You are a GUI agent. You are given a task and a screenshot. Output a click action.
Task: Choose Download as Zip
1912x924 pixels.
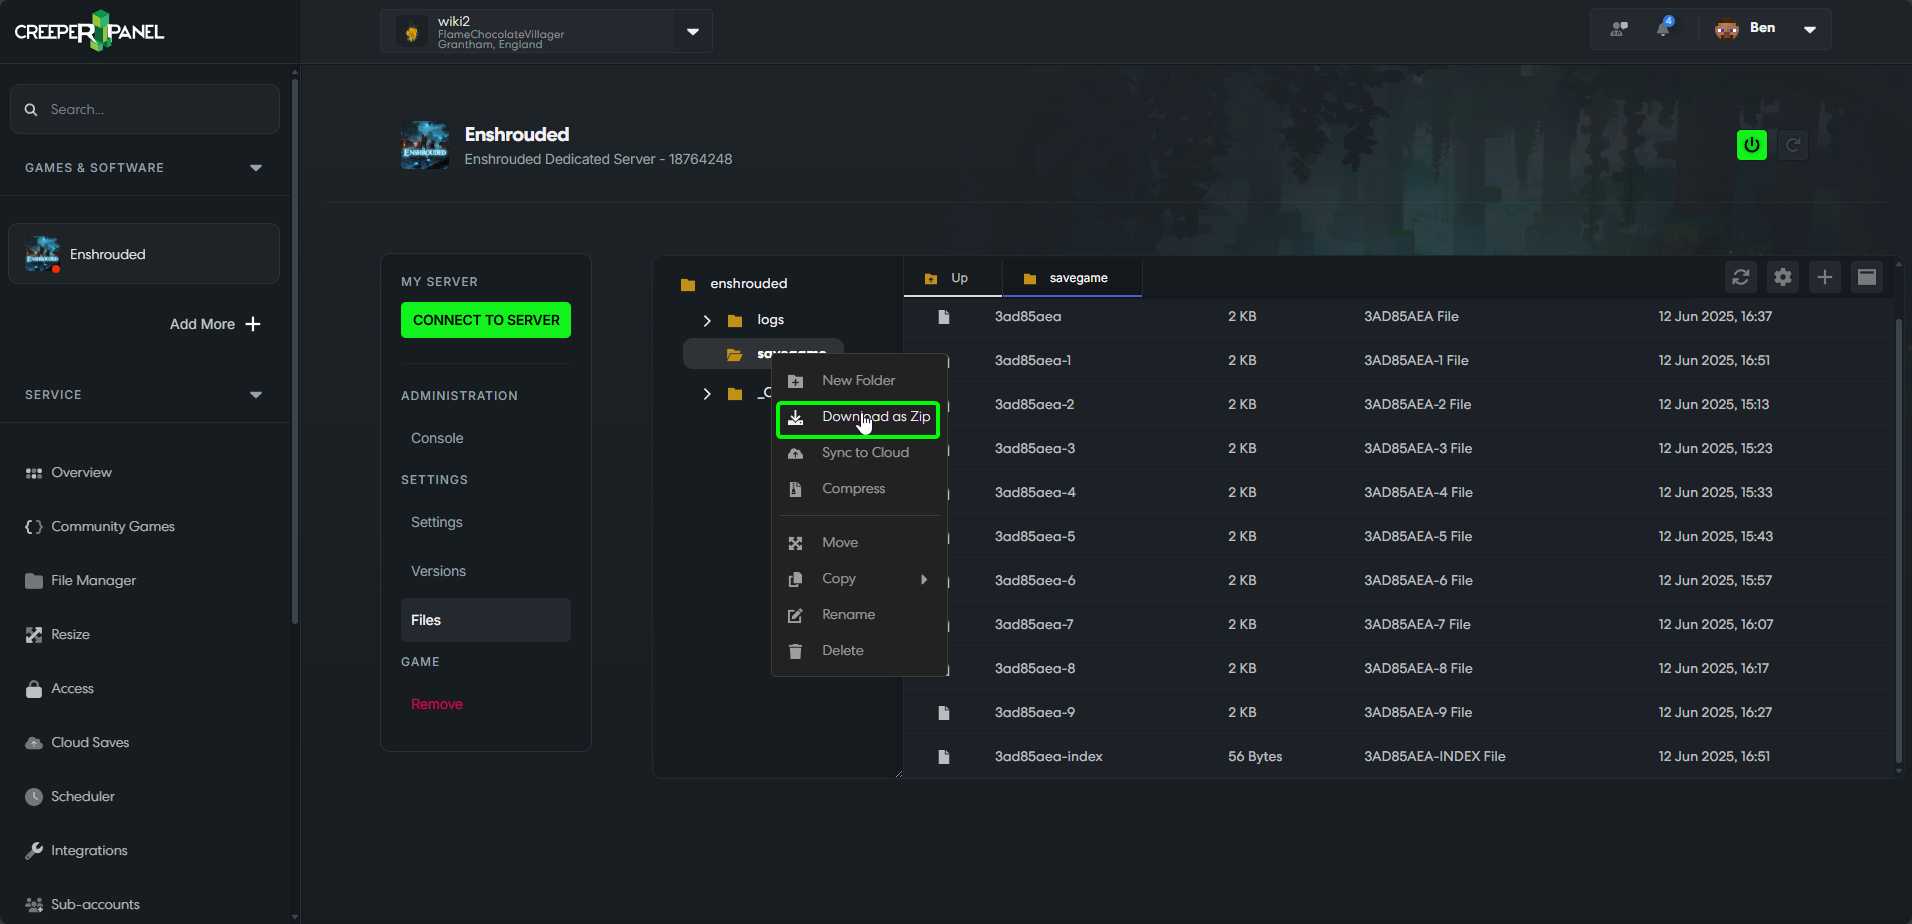[x=859, y=418]
